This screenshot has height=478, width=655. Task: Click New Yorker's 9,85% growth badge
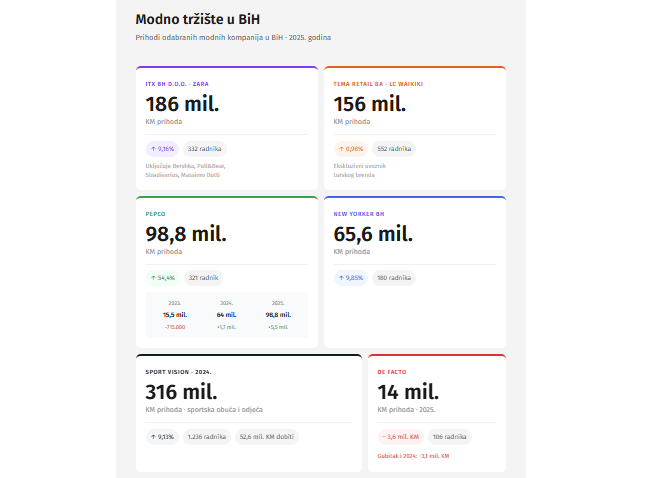click(349, 278)
